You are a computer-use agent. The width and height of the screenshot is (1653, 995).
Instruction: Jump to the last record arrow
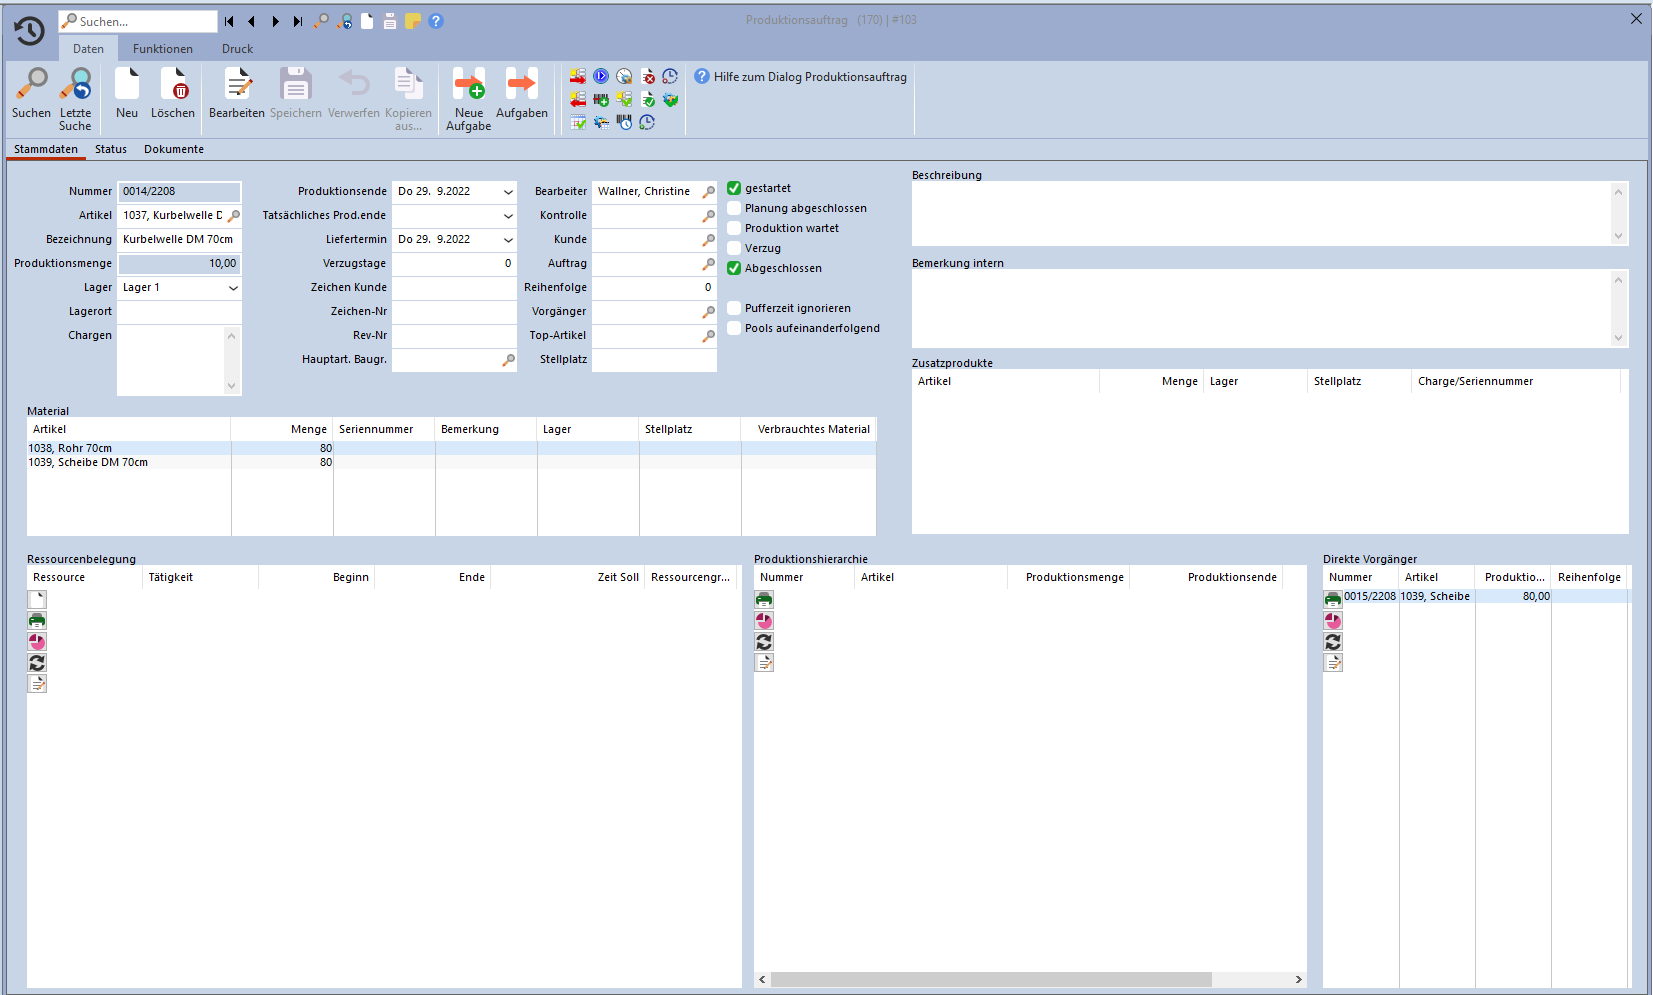pos(298,21)
